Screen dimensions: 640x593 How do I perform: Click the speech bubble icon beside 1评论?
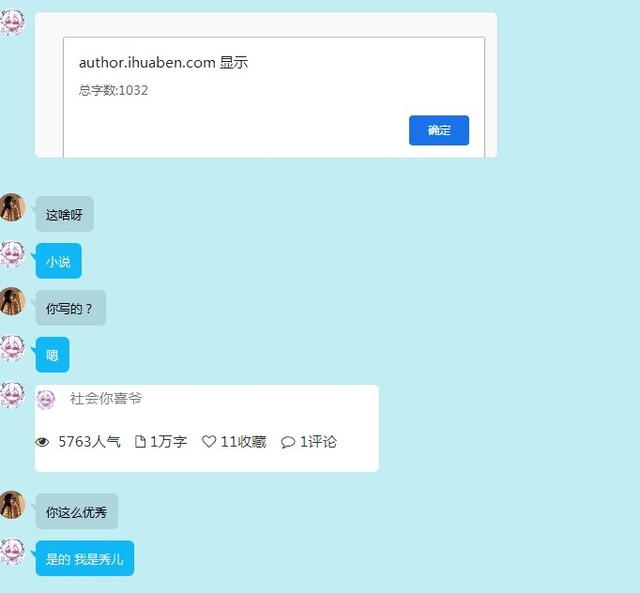[x=288, y=442]
